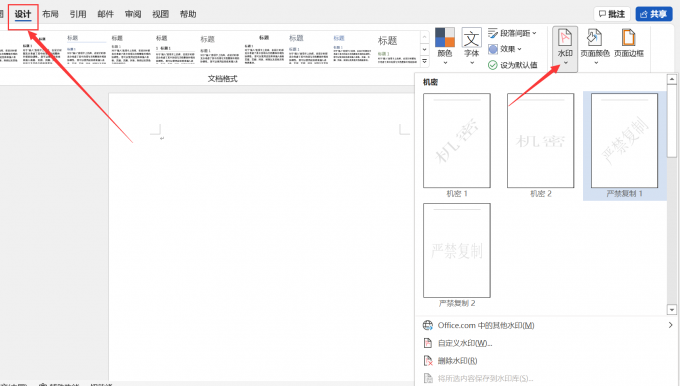Click the watermark gallery scroll down arrow
Screen dimensions: 680x386
pos(672,310)
